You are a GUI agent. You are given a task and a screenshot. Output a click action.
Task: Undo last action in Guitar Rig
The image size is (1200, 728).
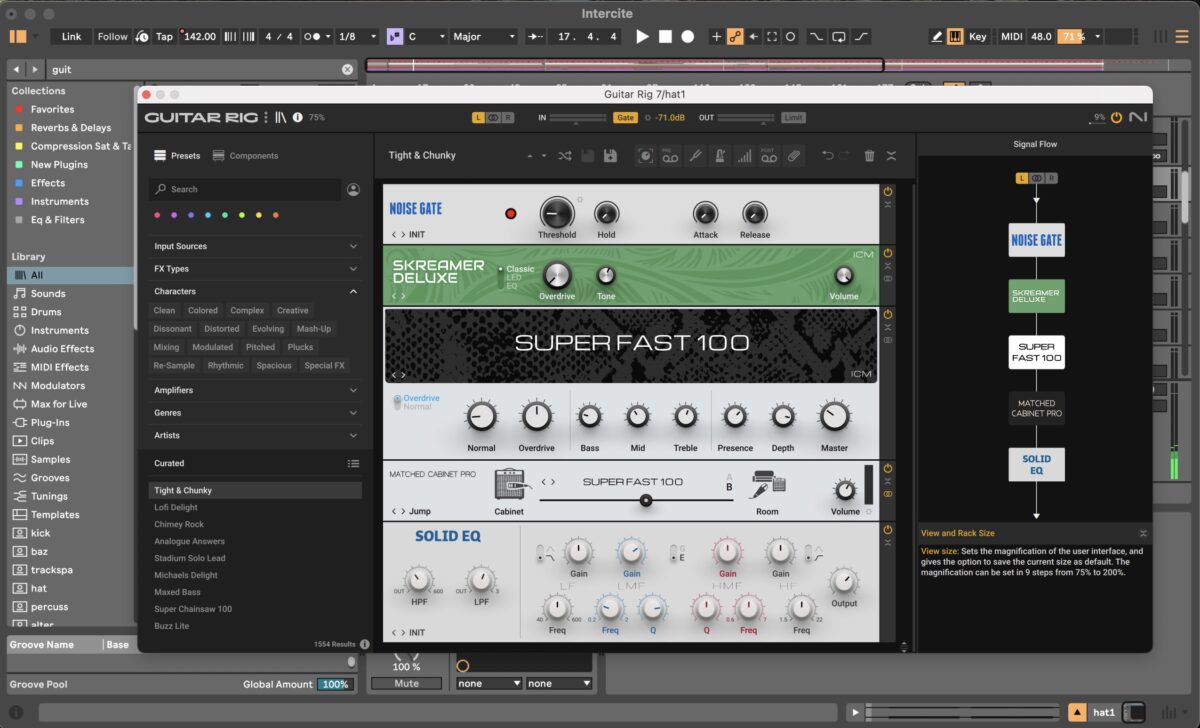click(827, 156)
